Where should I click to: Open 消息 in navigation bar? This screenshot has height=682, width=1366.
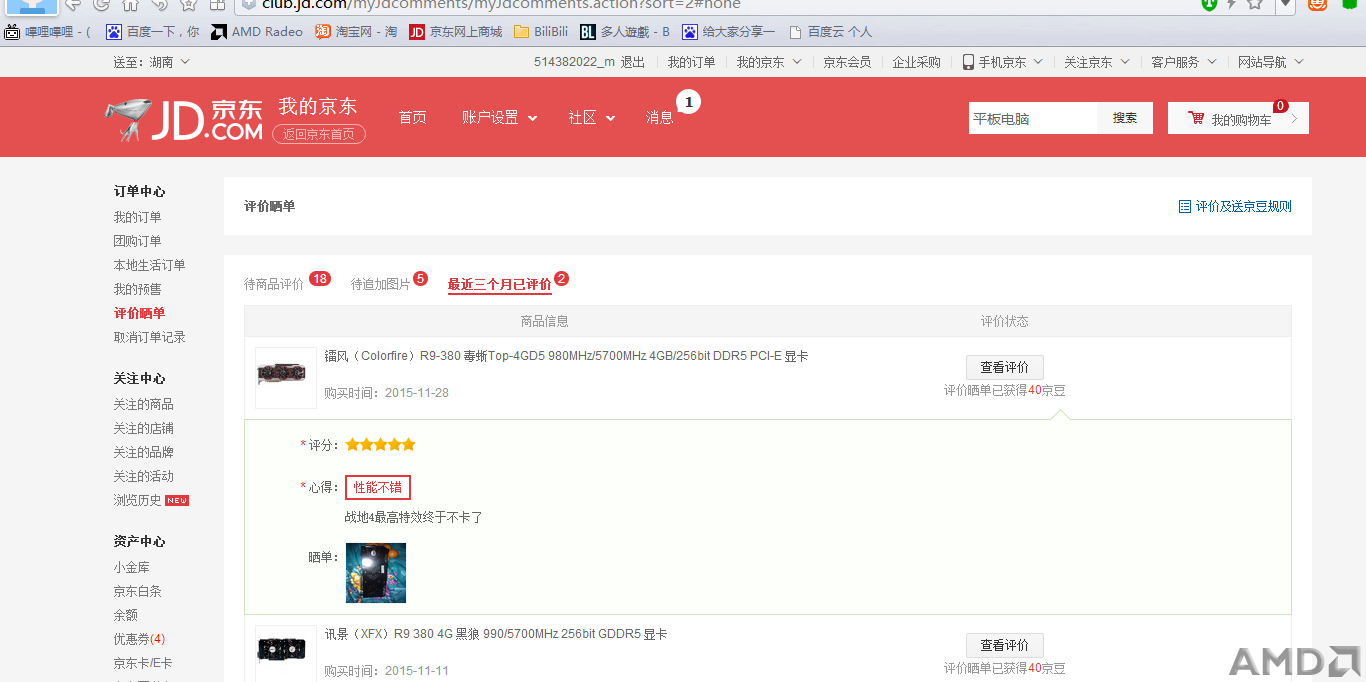click(x=660, y=118)
